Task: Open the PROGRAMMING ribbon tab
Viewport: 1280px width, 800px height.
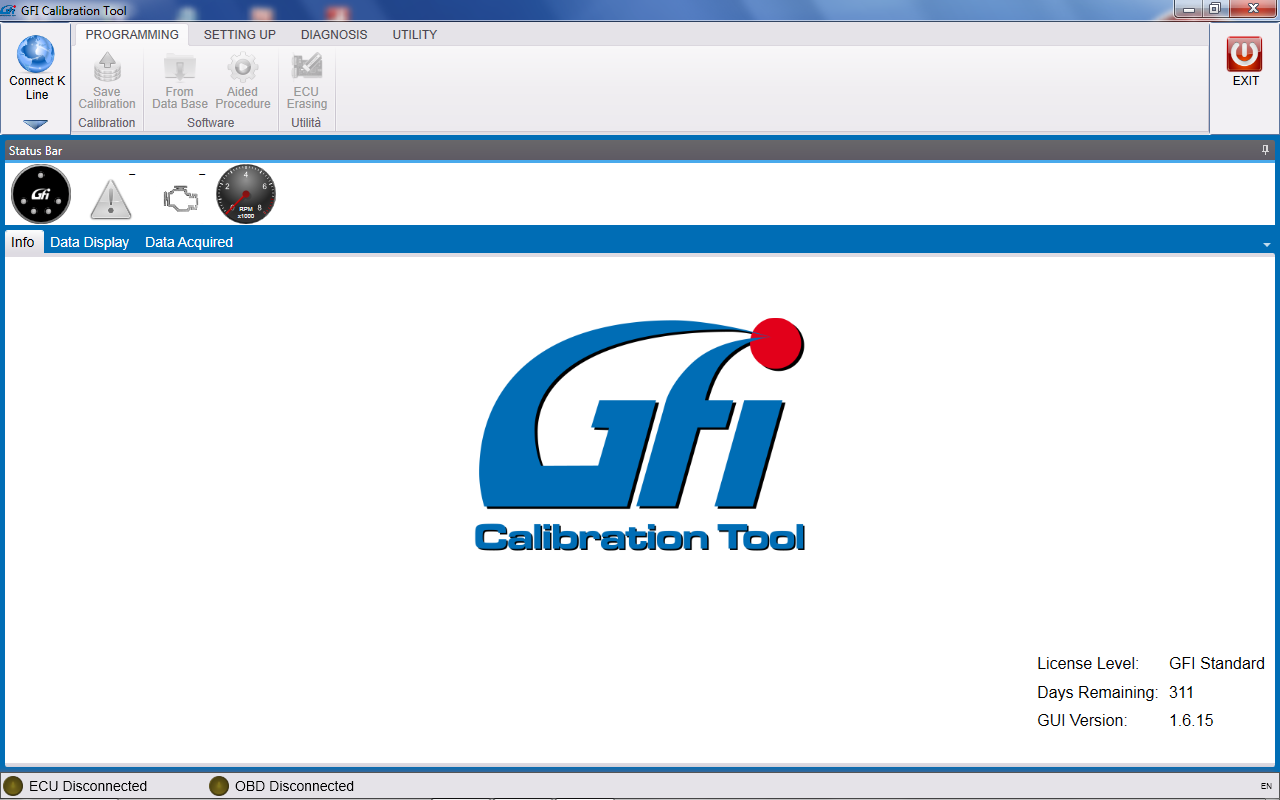Action: tap(132, 34)
